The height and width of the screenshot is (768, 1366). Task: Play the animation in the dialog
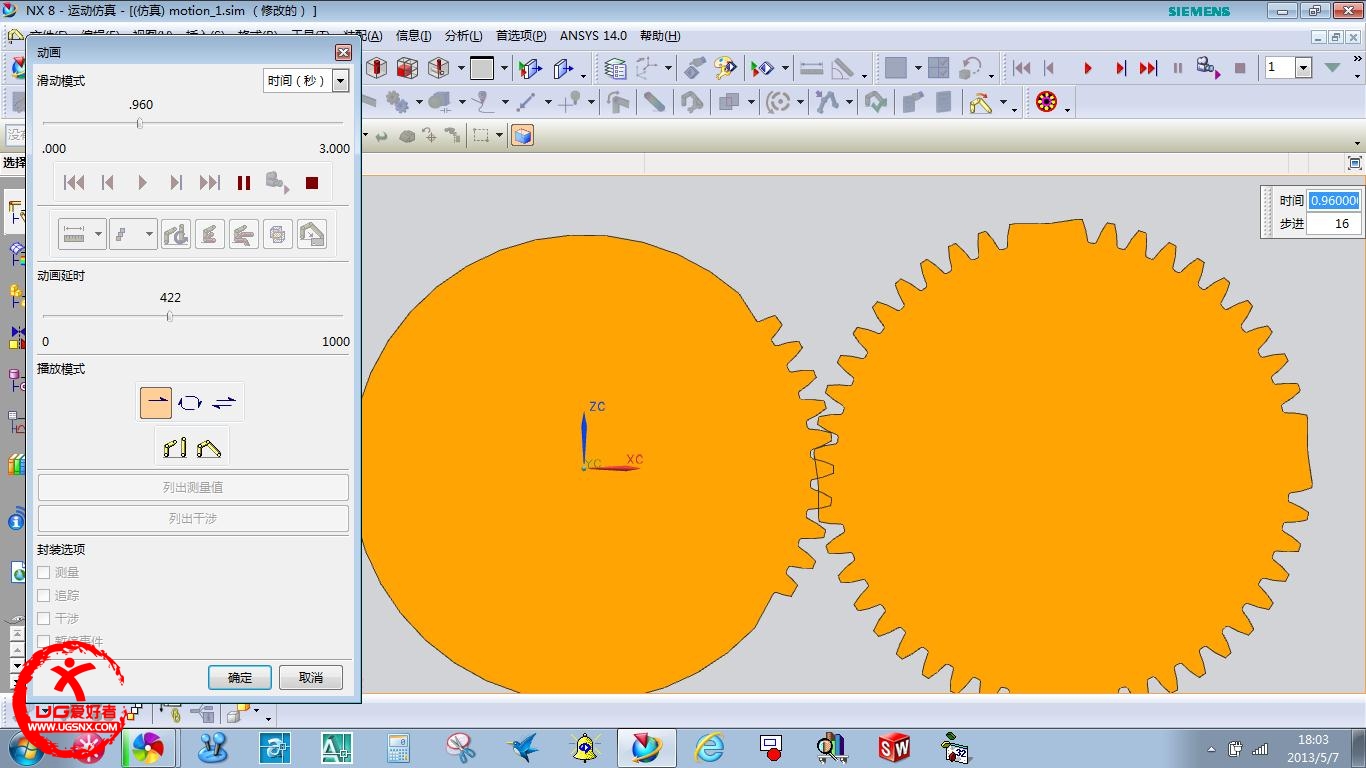[x=142, y=183]
